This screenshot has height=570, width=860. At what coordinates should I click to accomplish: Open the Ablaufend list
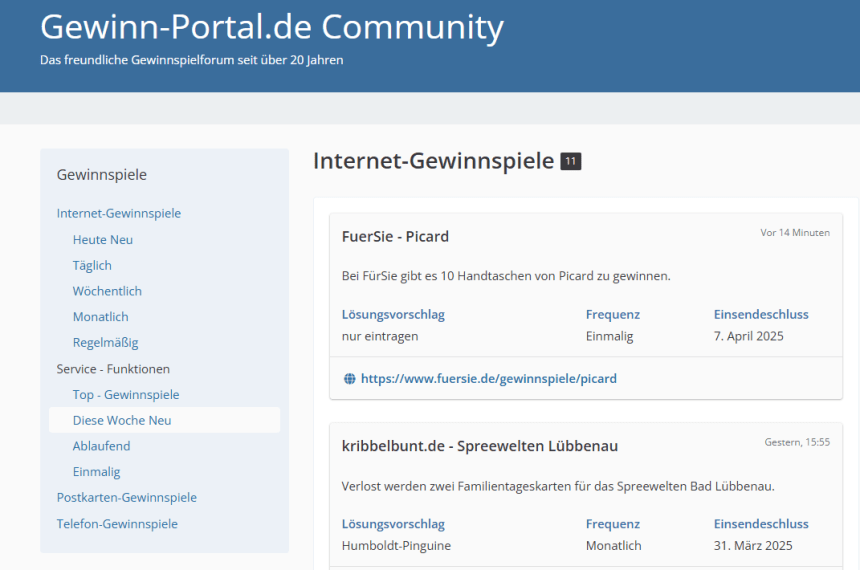click(101, 446)
